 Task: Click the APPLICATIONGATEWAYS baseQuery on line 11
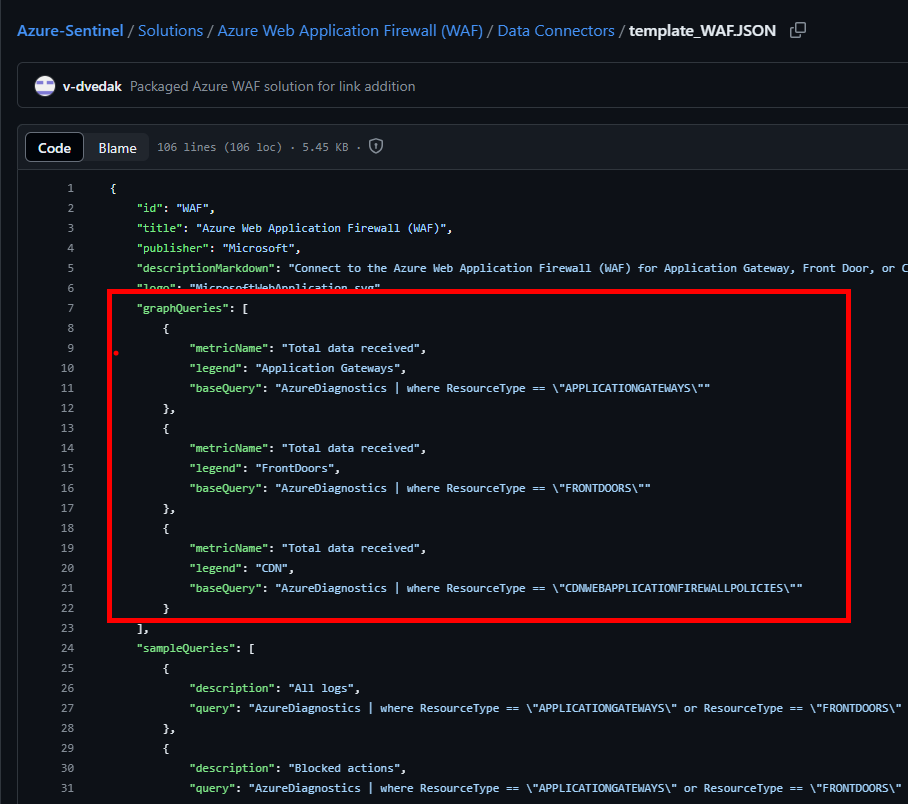pos(492,388)
